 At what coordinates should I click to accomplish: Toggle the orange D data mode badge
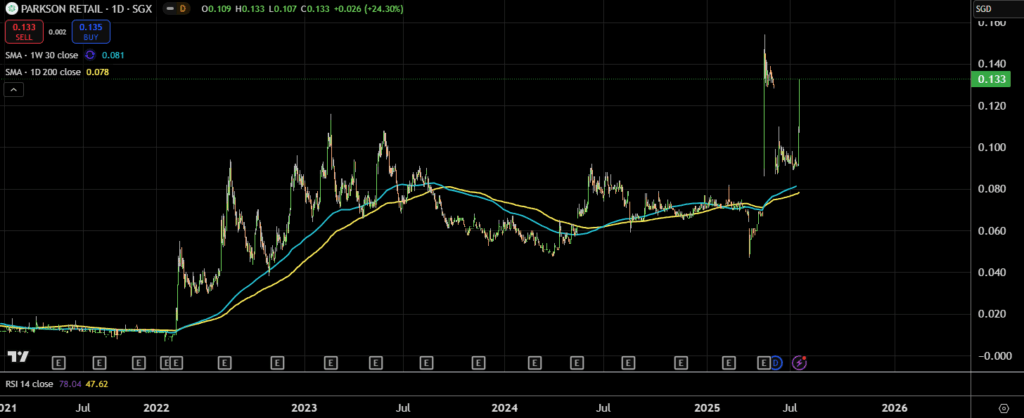[182, 9]
